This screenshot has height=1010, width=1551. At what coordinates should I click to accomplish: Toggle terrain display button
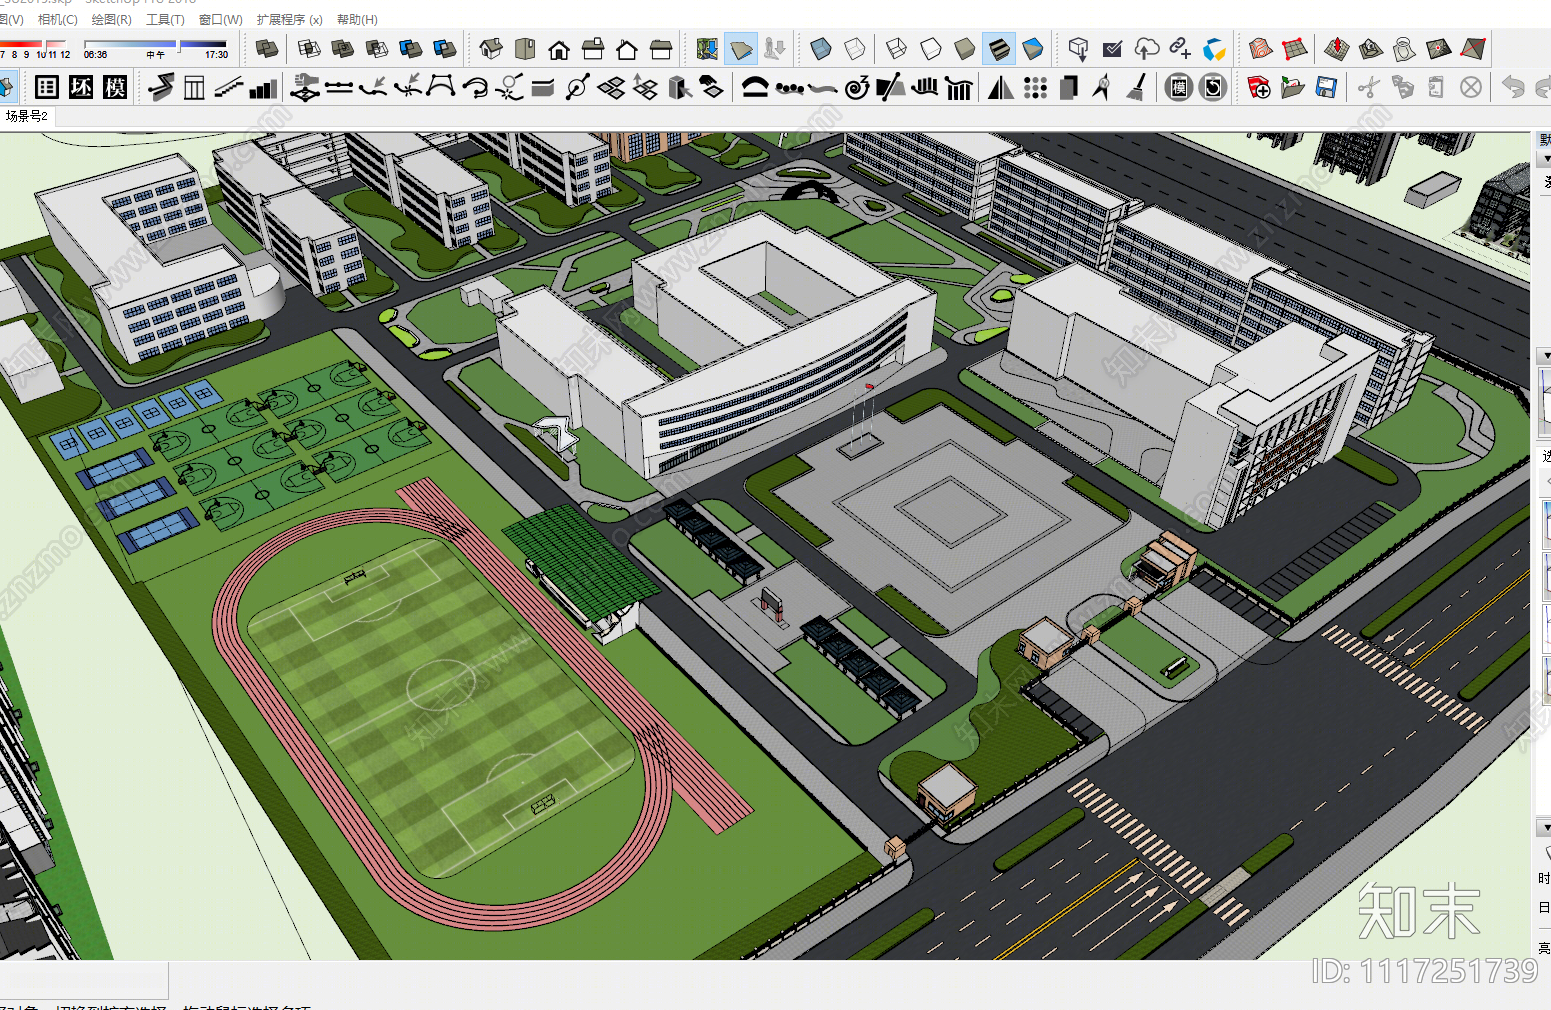tap(741, 48)
